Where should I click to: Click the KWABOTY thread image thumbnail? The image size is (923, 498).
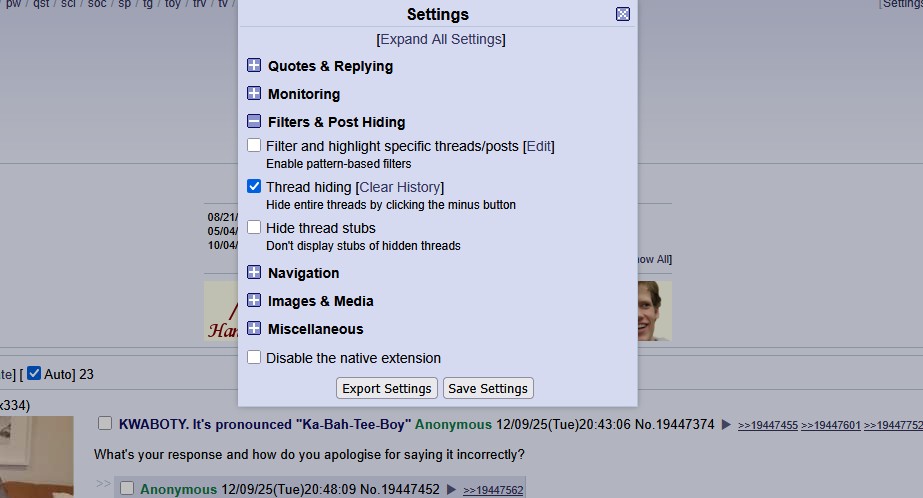(36, 457)
